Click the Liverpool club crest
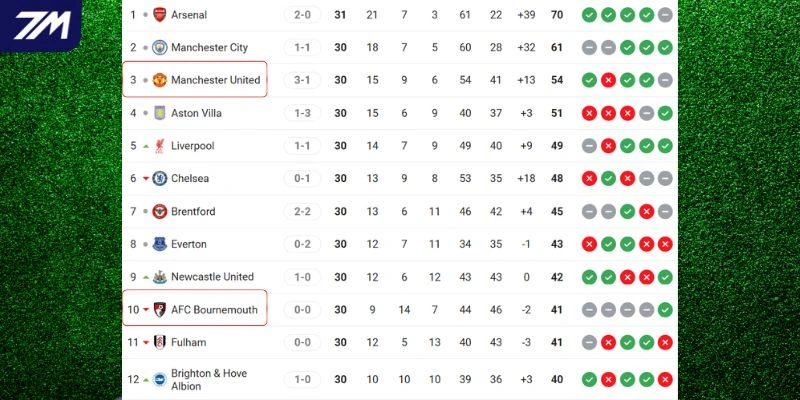 [x=160, y=146]
